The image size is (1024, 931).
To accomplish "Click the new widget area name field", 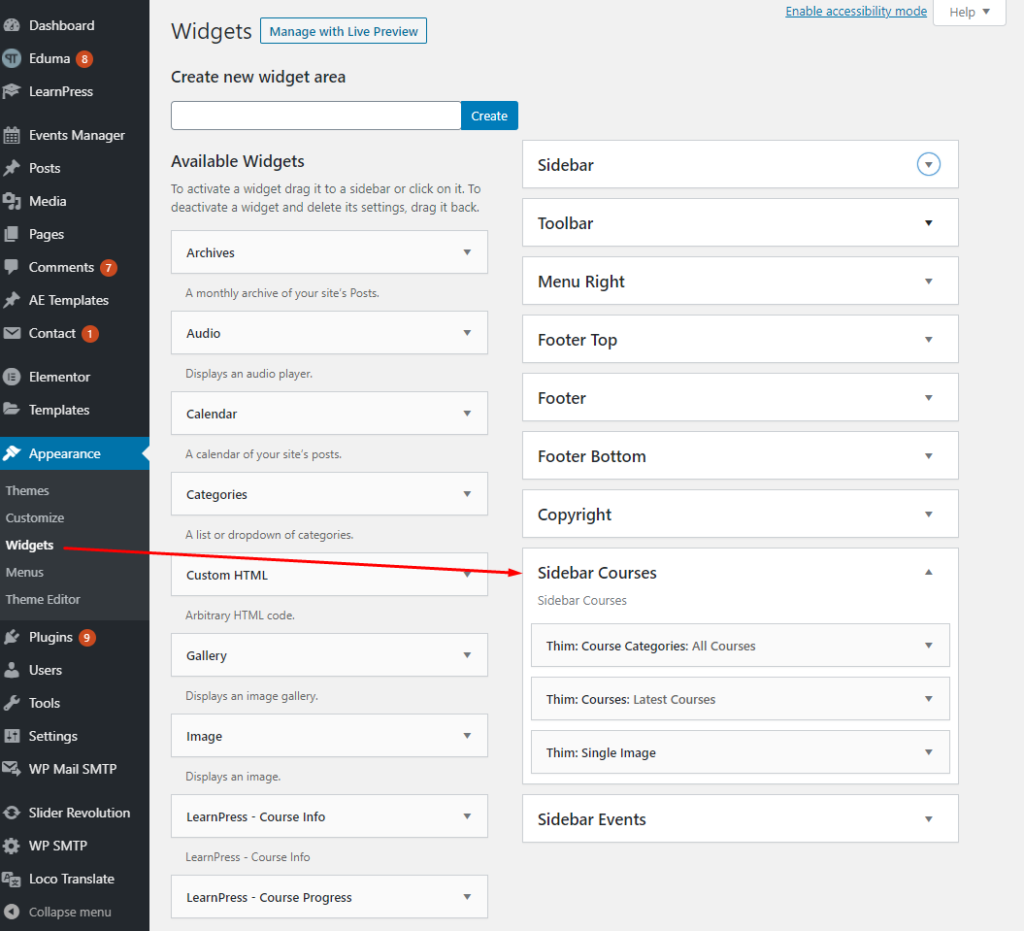I will point(315,115).
